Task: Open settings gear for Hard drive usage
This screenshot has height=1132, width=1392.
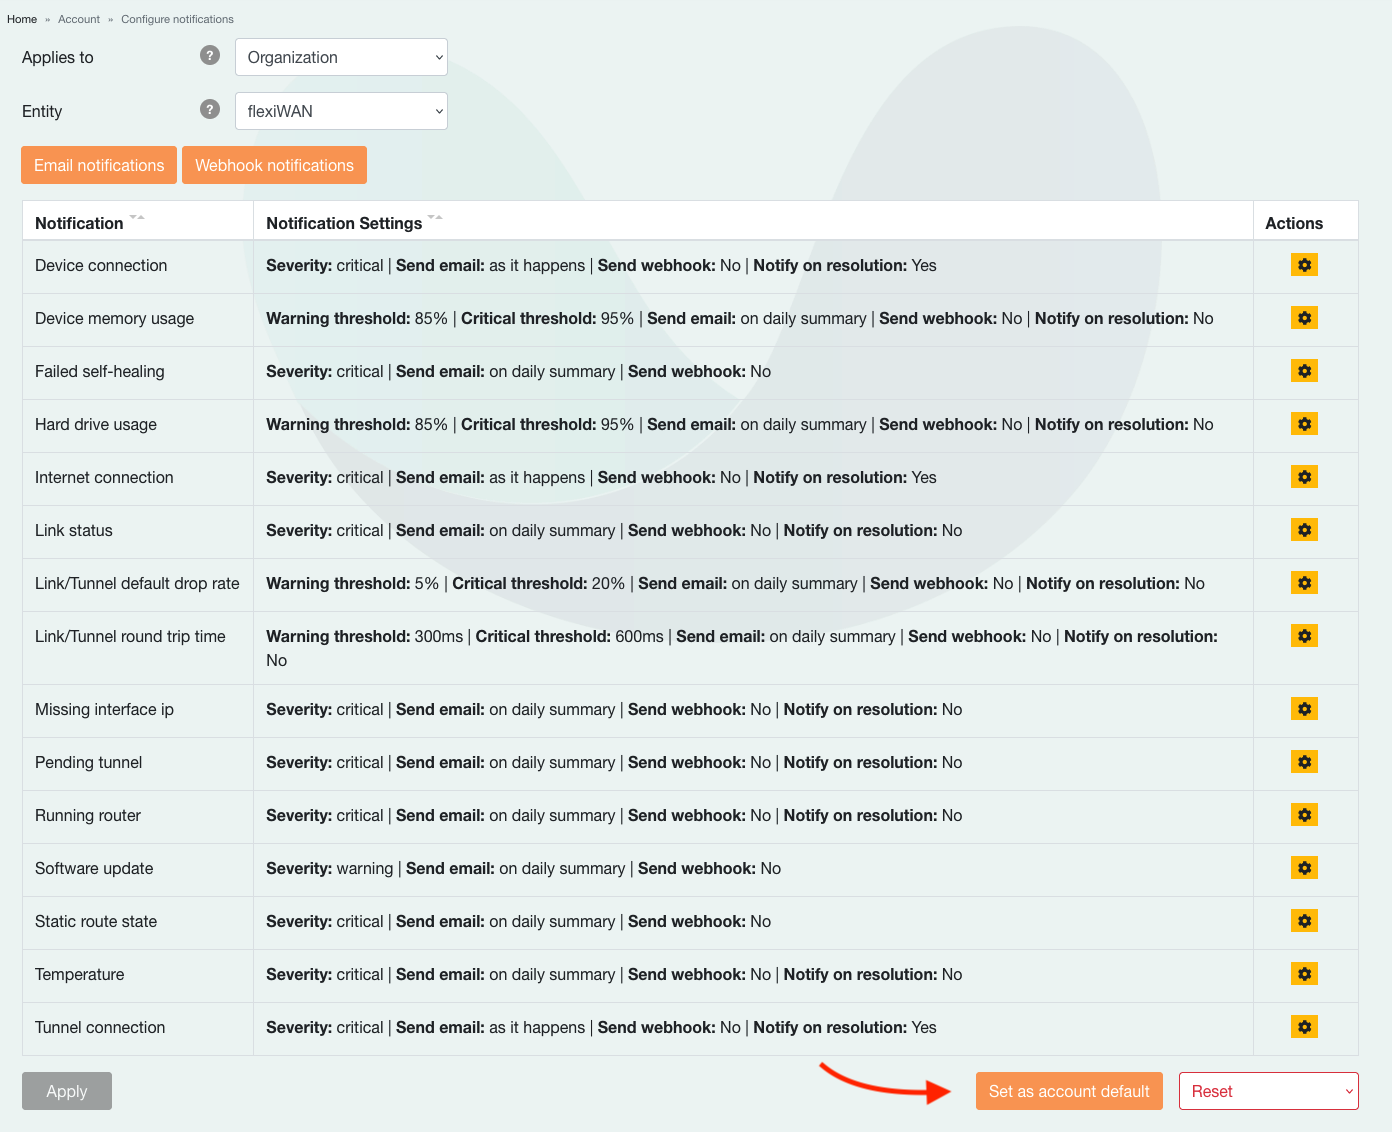Action: tap(1304, 424)
